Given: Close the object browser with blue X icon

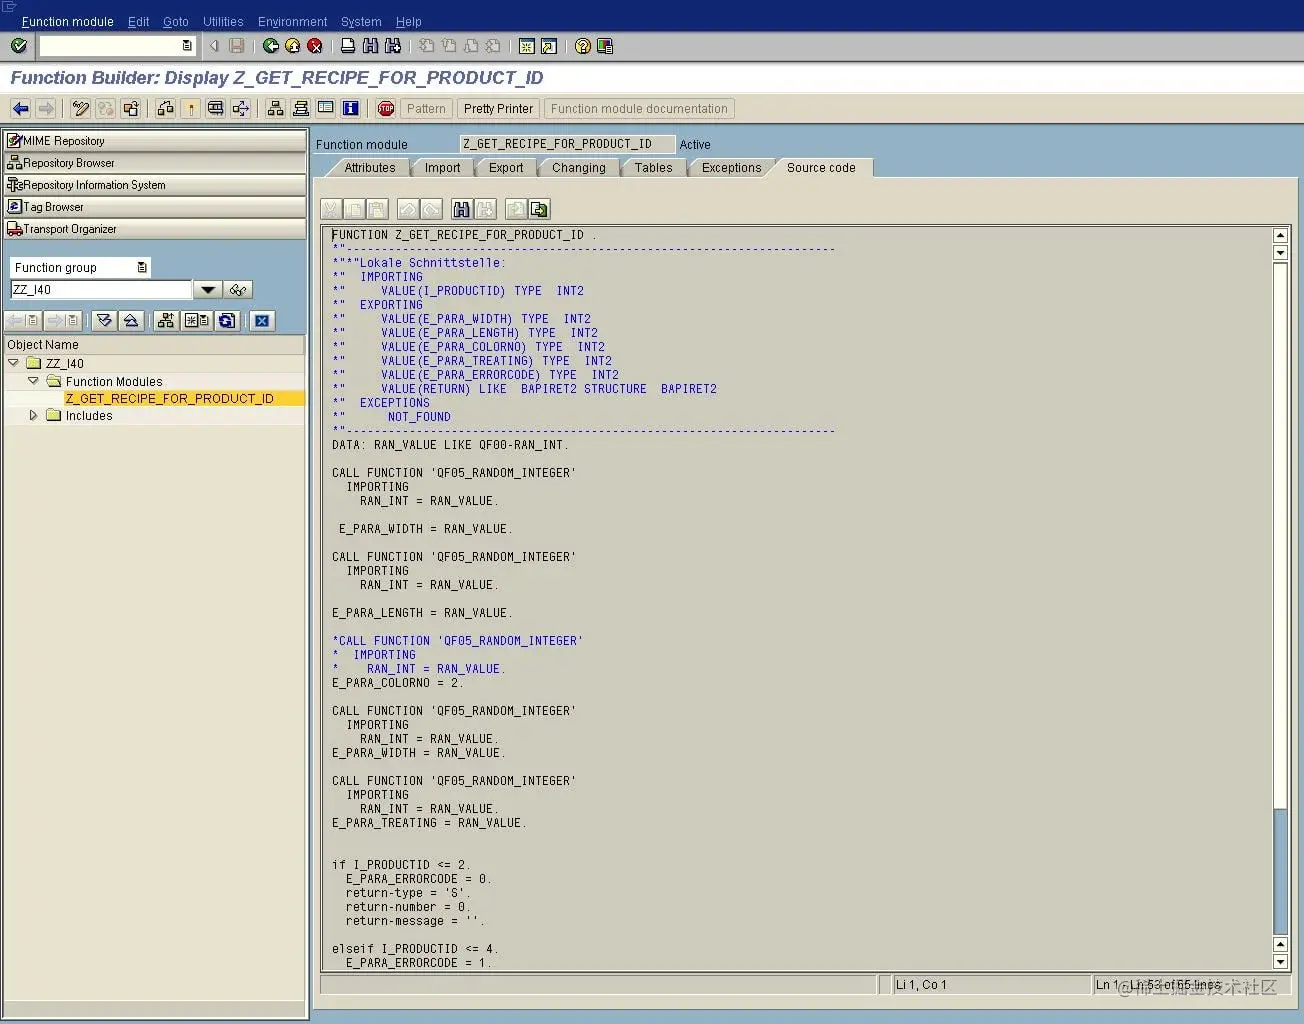Looking at the screenshot, I should [x=262, y=321].
